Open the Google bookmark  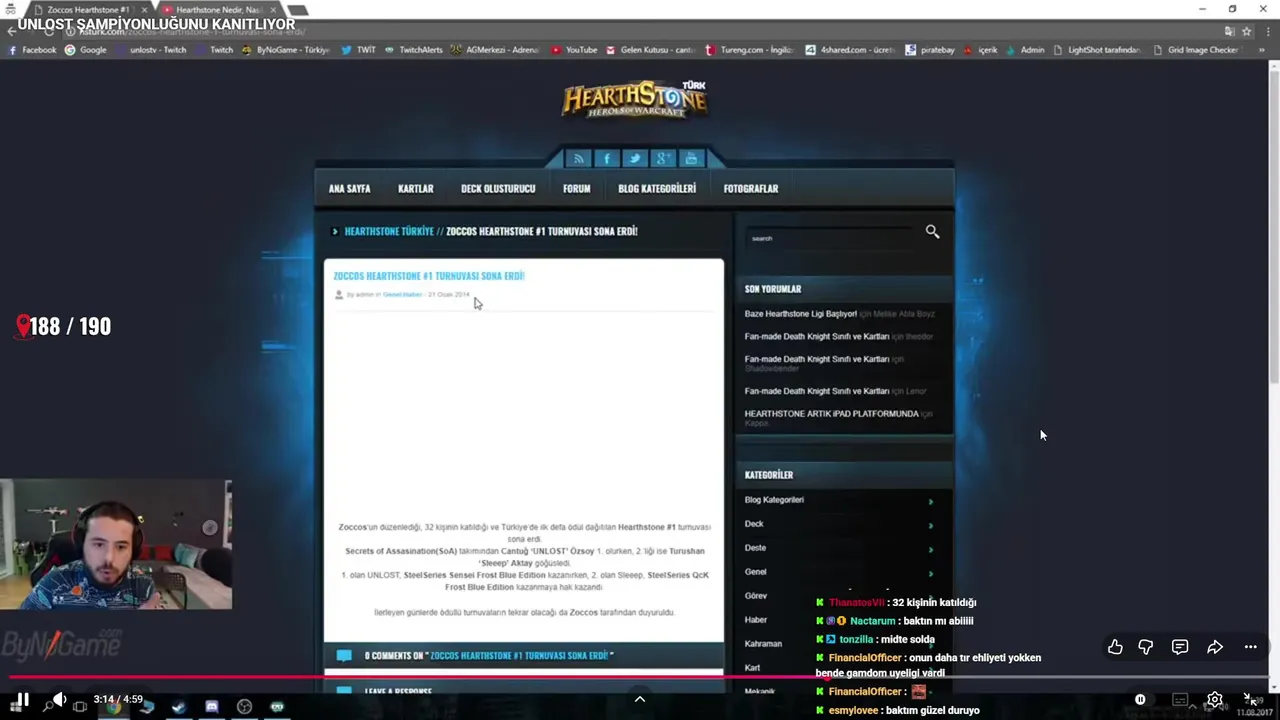(x=86, y=50)
